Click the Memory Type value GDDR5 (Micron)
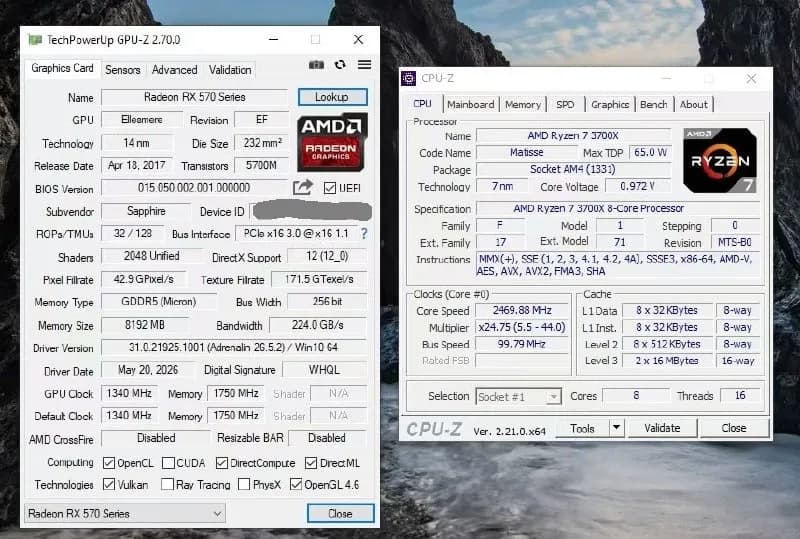 coord(159,302)
